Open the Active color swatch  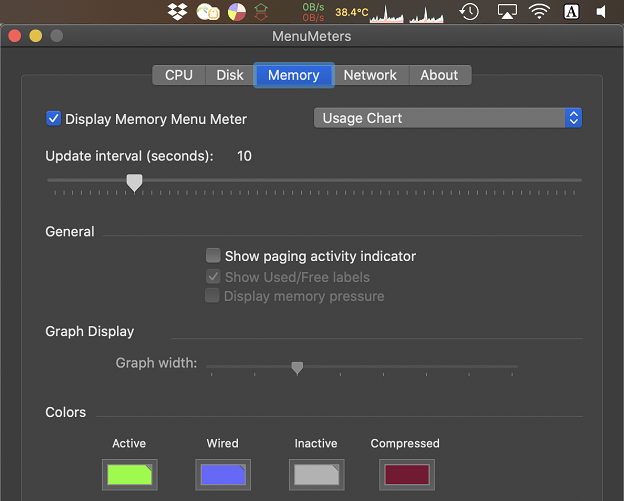coord(130,475)
